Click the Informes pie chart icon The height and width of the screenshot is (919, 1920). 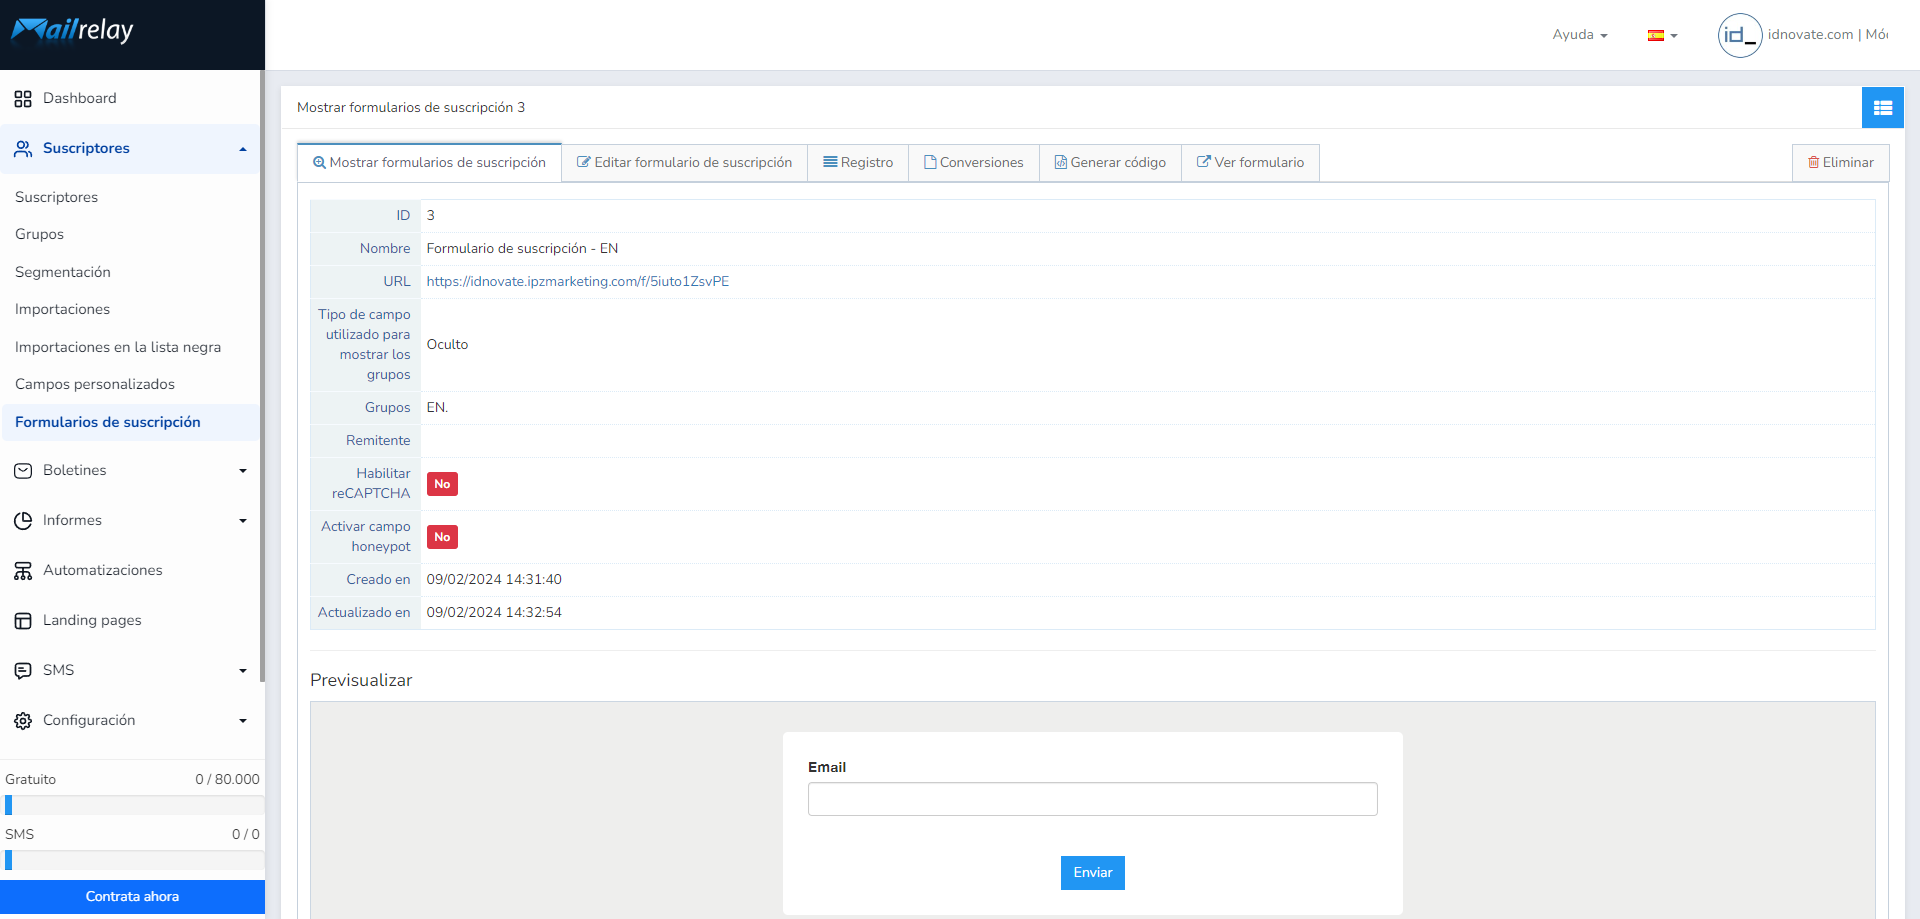(x=23, y=521)
